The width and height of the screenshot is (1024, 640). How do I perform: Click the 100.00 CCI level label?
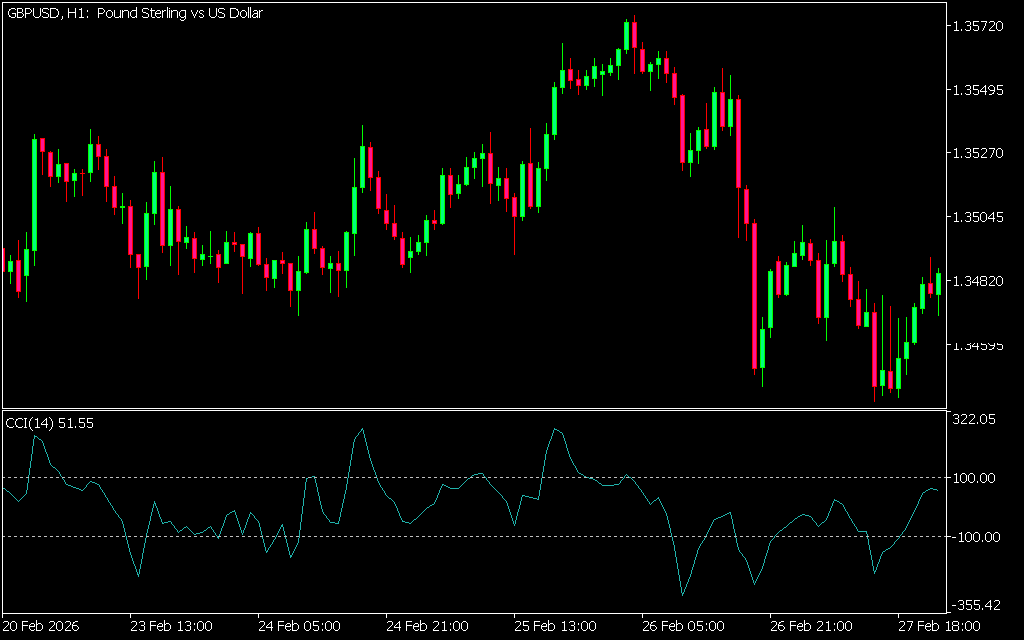click(x=974, y=478)
